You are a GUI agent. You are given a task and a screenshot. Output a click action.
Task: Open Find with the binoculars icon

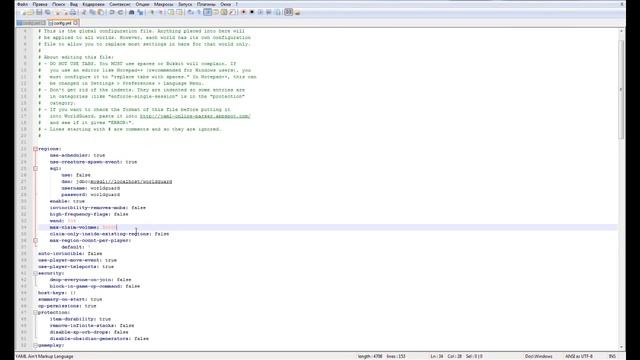(x=131, y=12)
